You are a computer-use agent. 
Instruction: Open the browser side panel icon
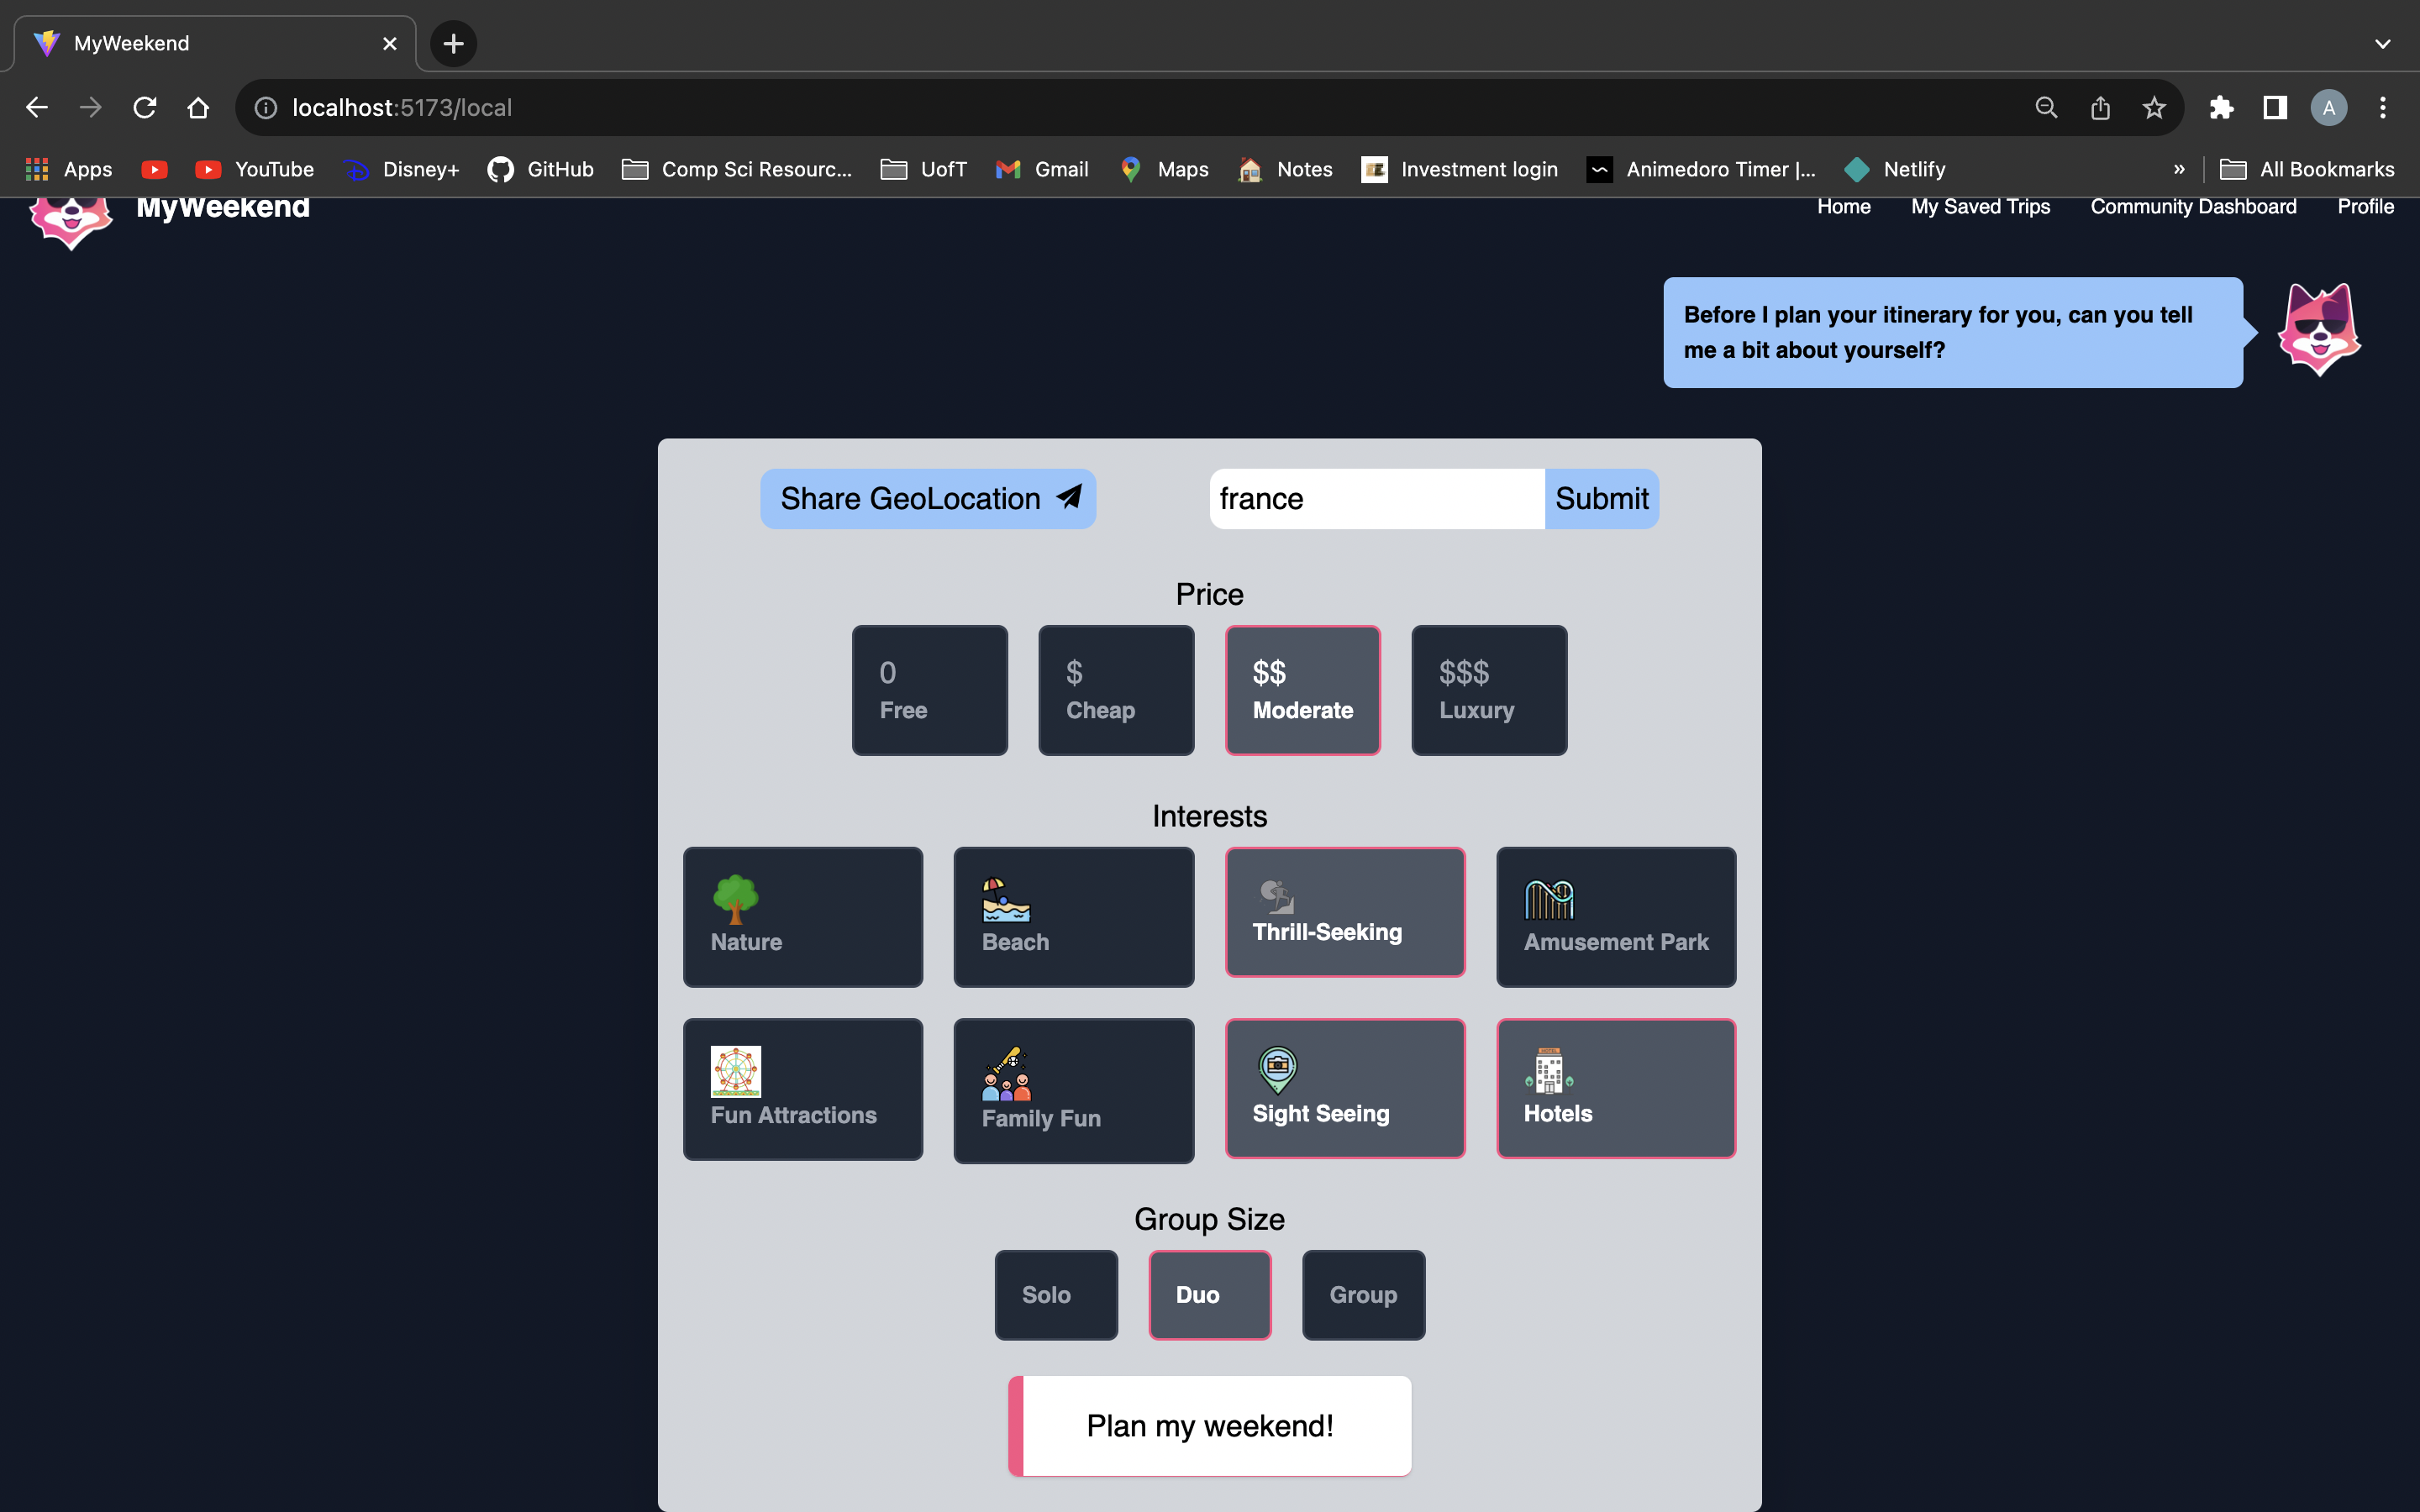[2274, 108]
